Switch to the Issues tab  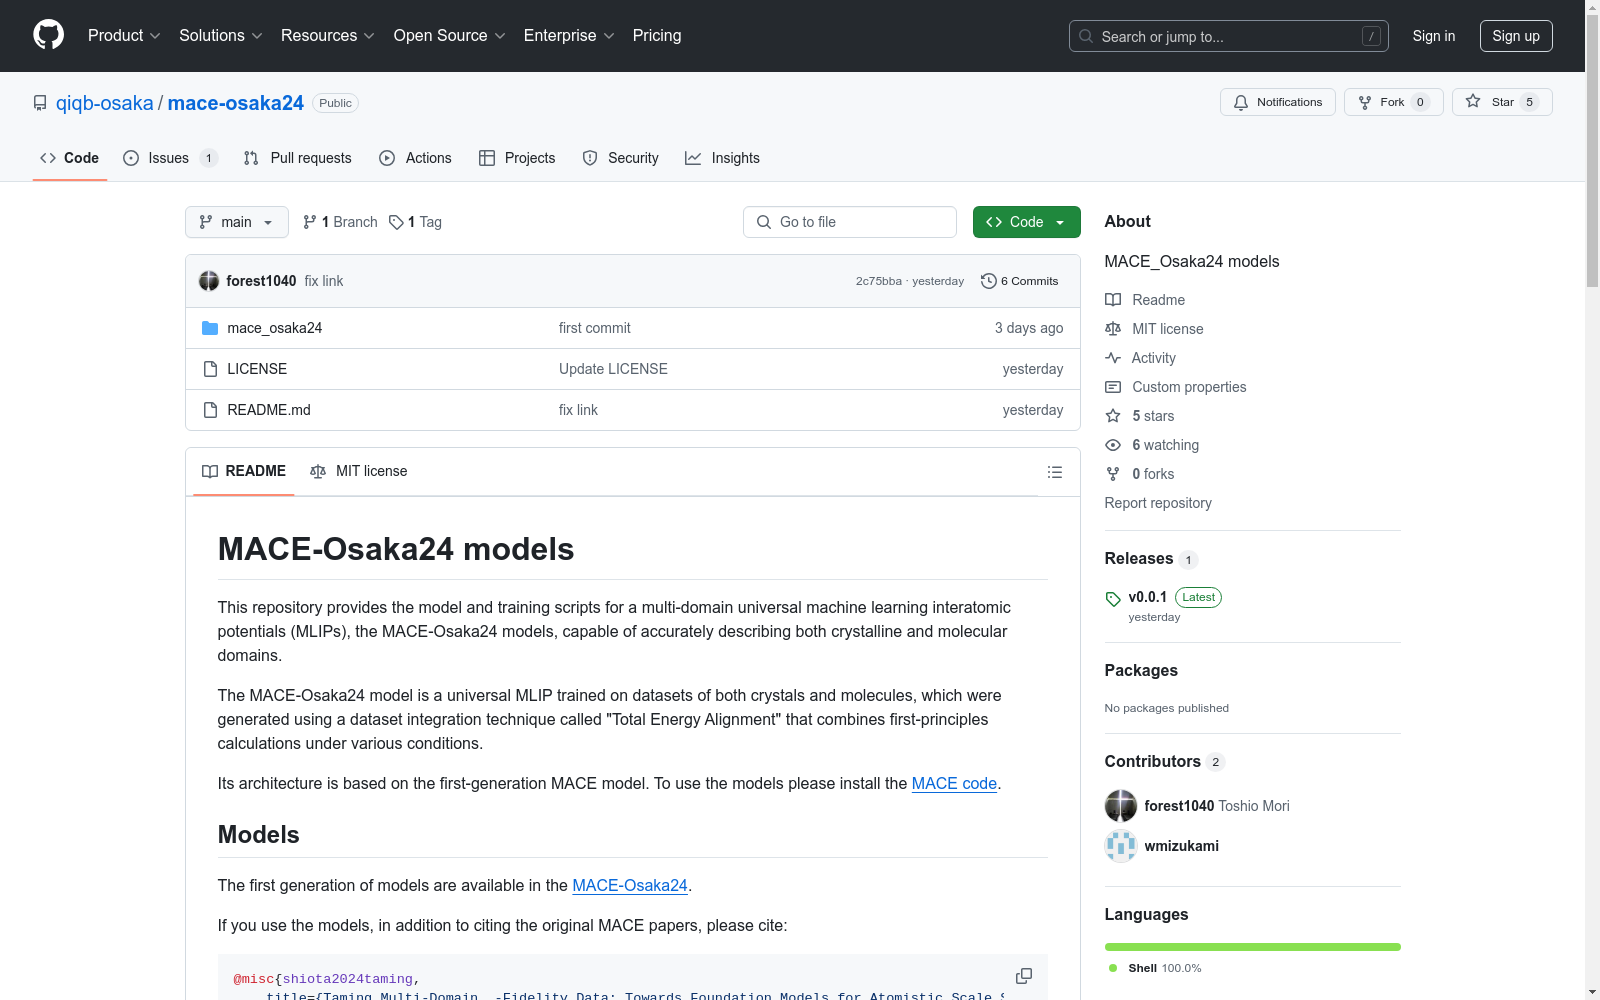click(x=170, y=158)
